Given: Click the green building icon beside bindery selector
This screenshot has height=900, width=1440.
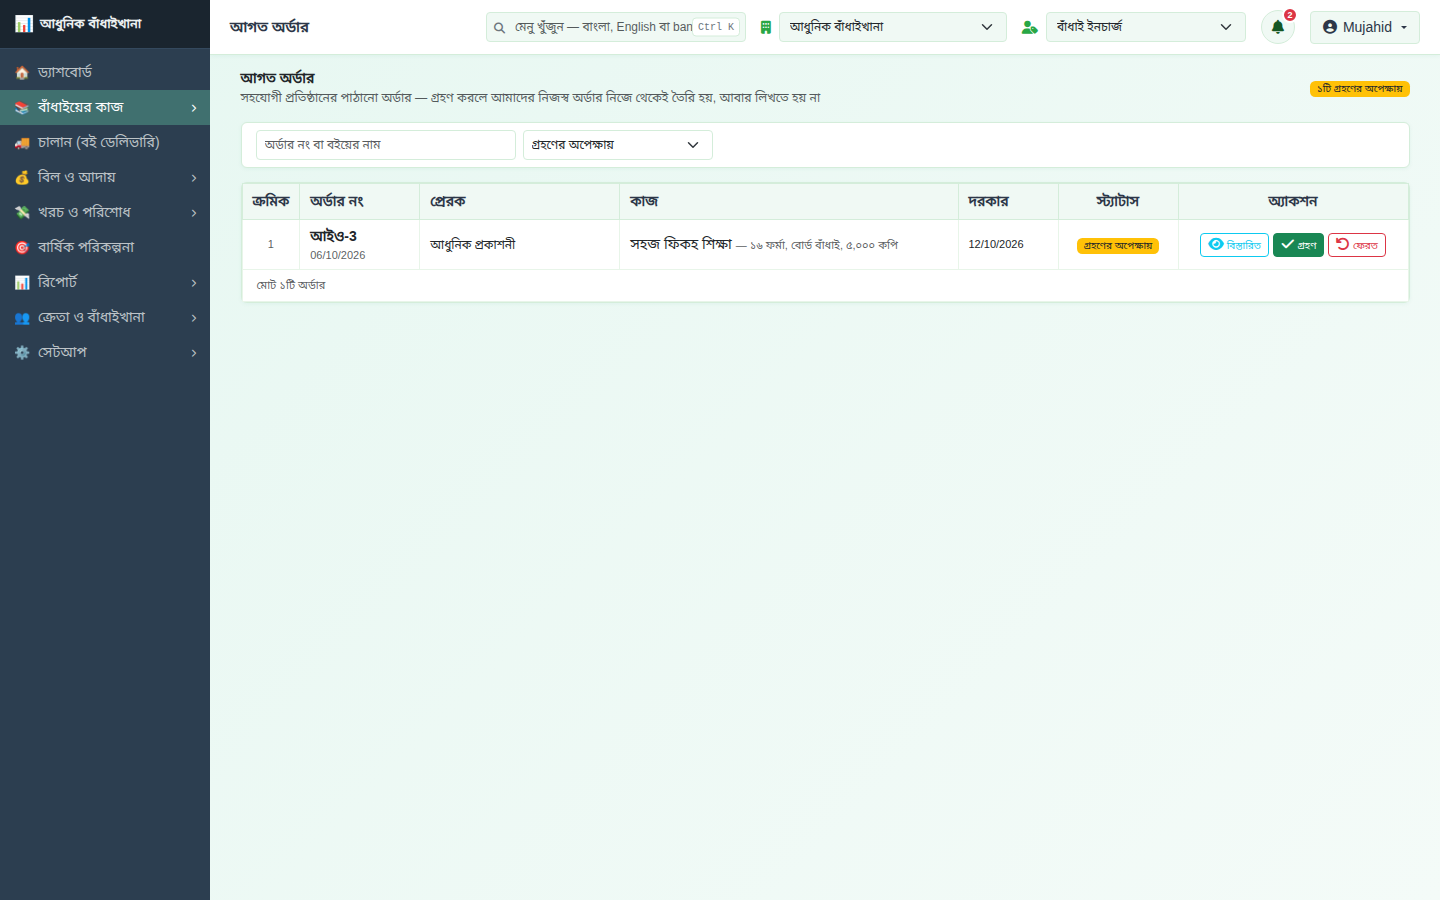Looking at the screenshot, I should [765, 27].
